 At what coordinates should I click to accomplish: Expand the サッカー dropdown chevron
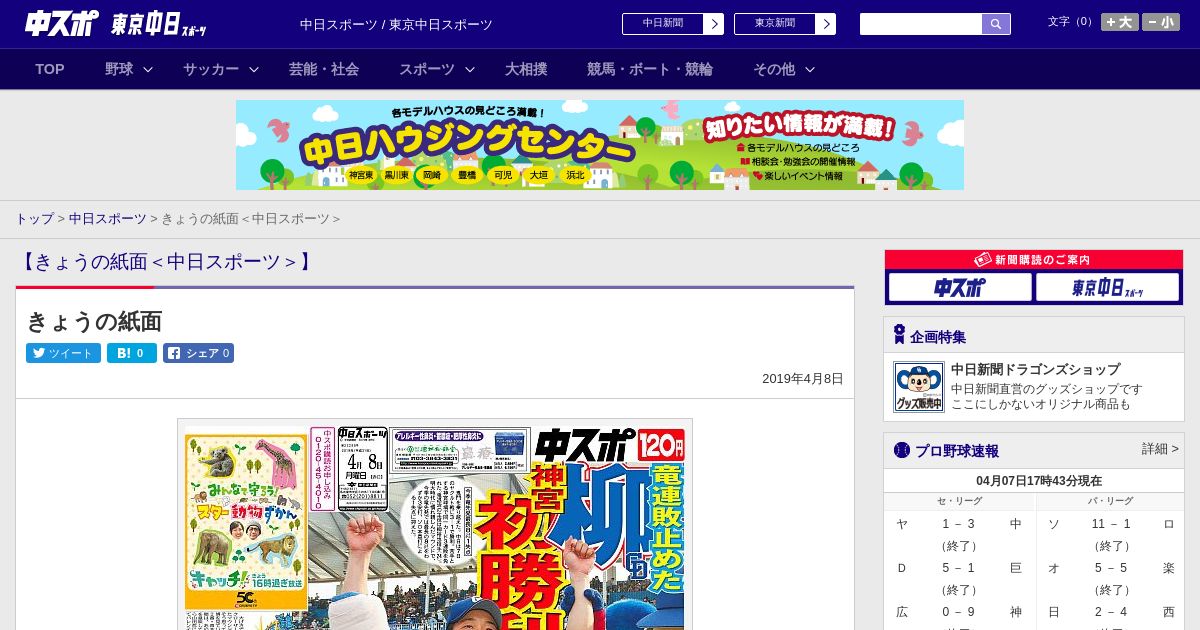(254, 69)
